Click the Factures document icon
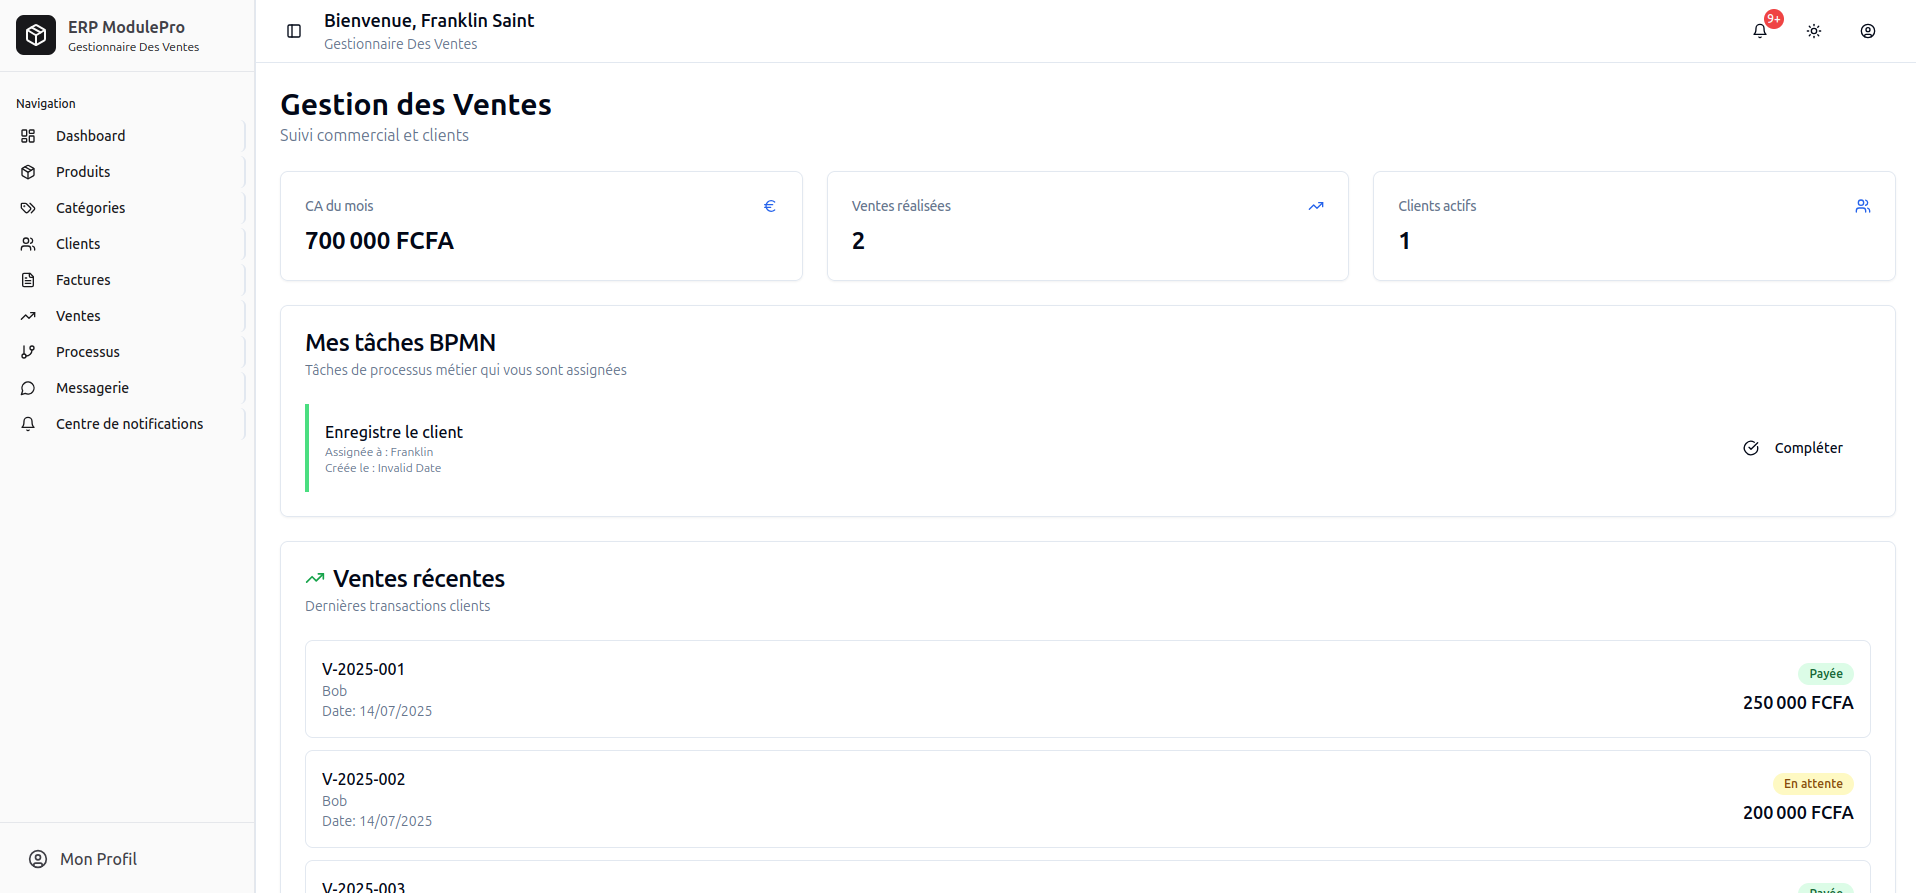The image size is (1916, 893). point(28,280)
